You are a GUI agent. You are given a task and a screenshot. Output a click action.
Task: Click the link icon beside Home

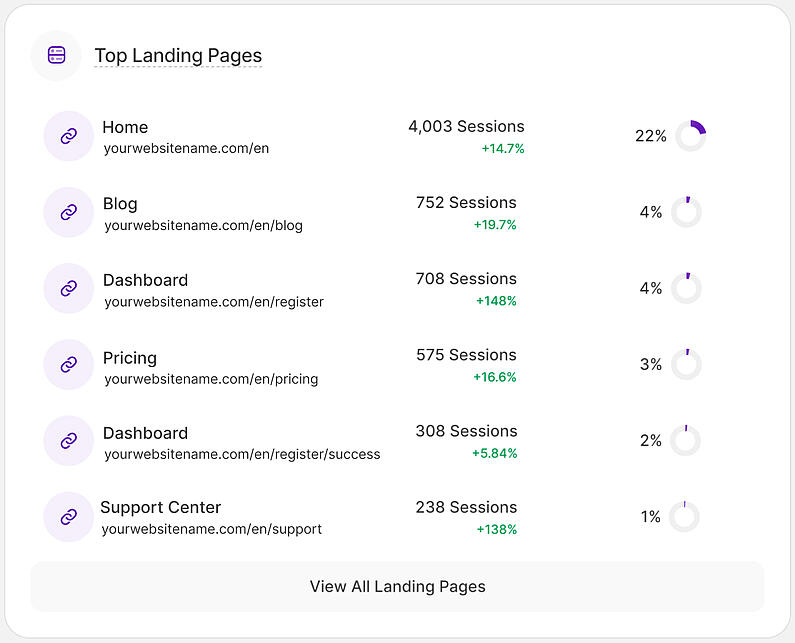click(69, 136)
